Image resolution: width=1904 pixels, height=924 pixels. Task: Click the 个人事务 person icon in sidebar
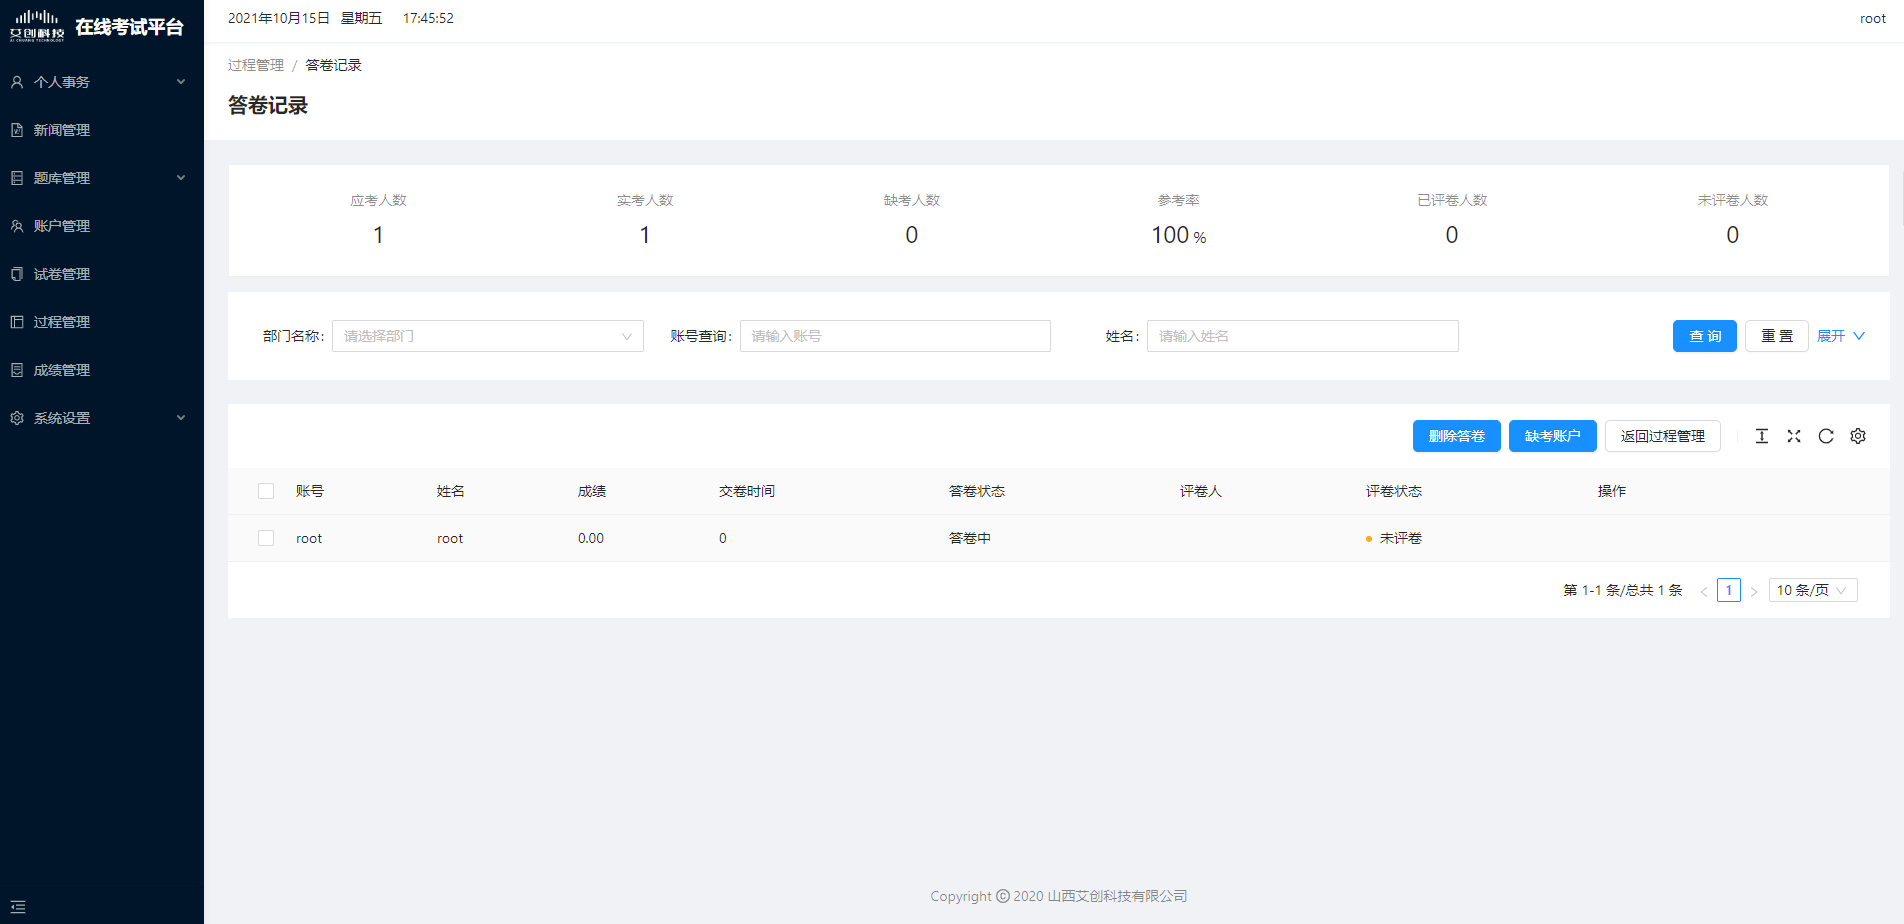tap(17, 82)
